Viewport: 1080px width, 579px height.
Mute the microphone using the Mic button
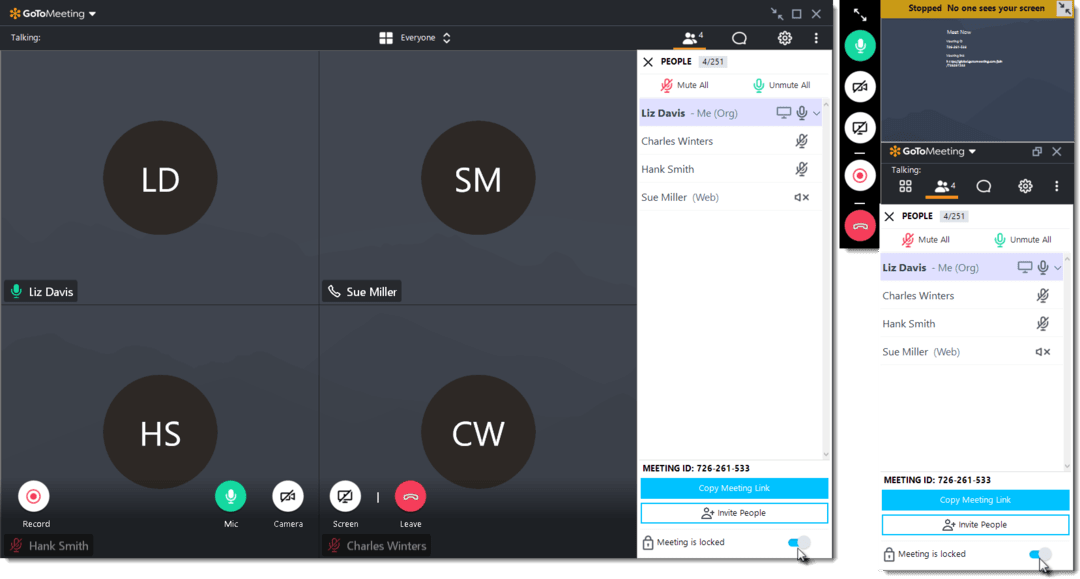pos(231,496)
